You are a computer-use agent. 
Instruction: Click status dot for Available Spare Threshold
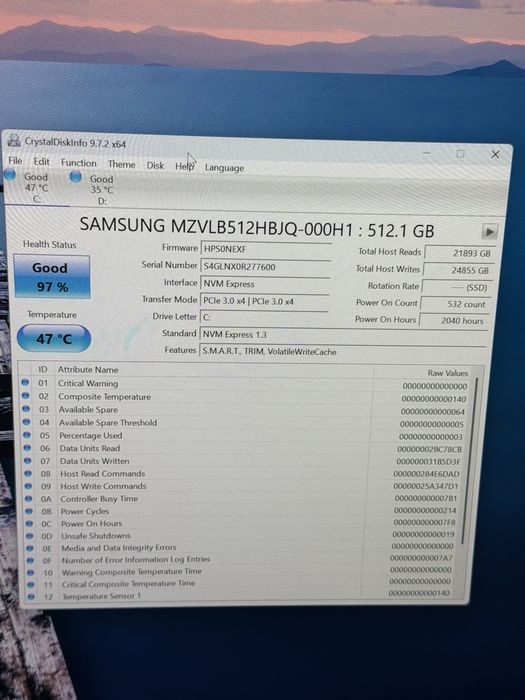coord(26,421)
